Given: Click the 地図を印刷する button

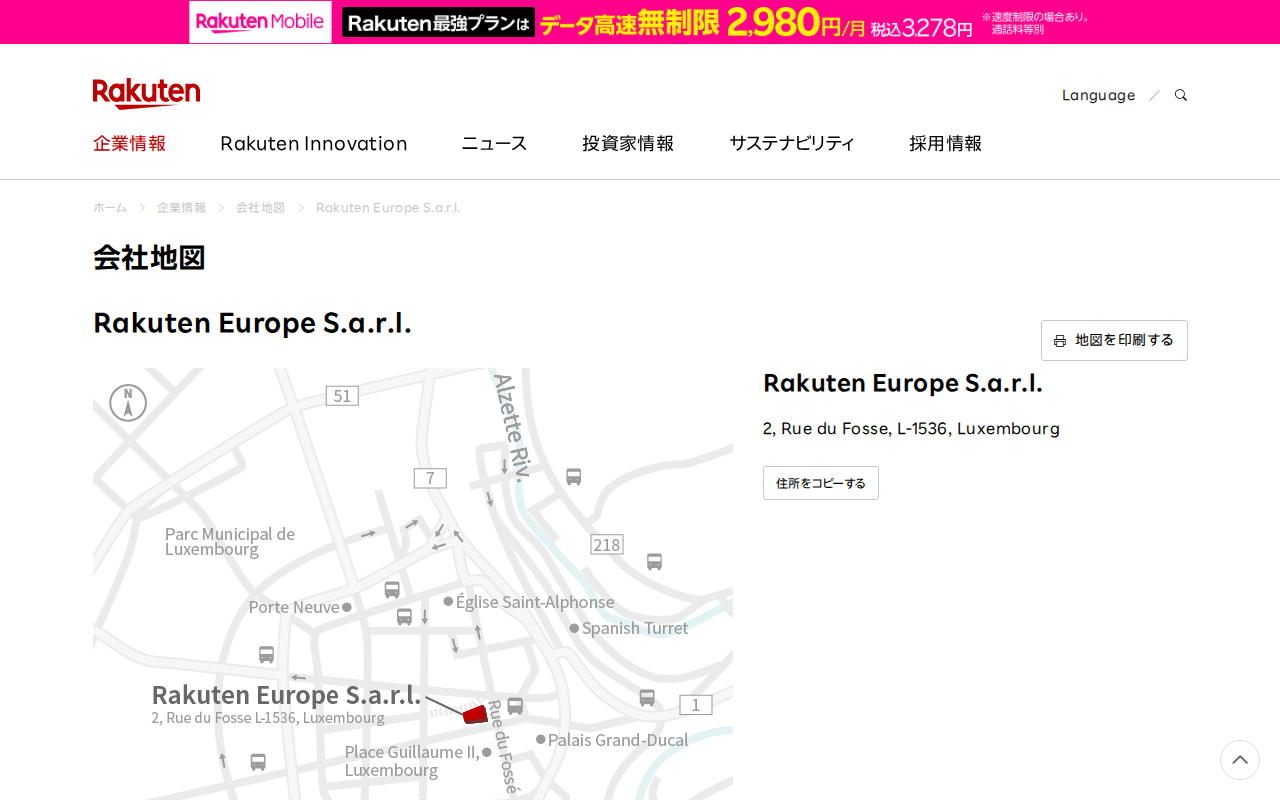Looking at the screenshot, I should tap(1114, 340).
